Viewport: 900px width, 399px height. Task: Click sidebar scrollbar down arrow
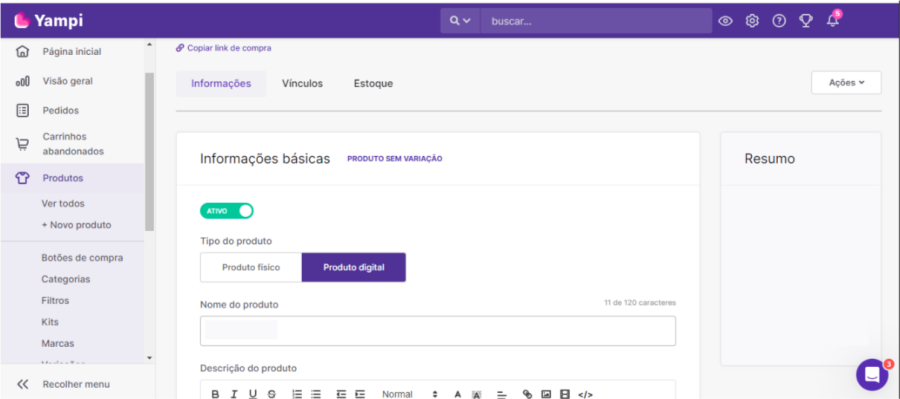[x=149, y=358]
